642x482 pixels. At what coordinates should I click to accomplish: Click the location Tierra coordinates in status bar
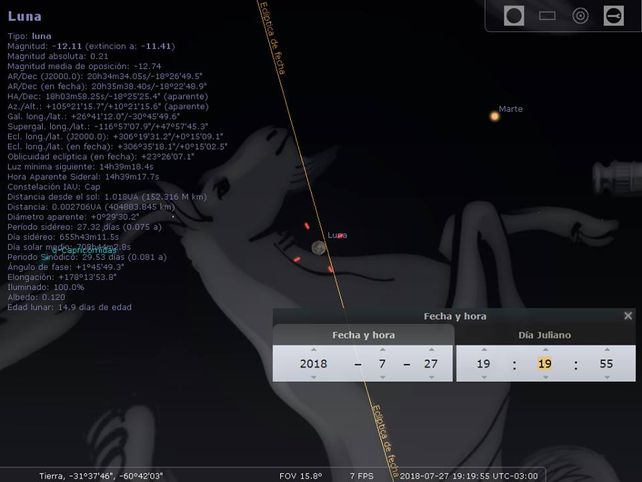click(x=101, y=476)
